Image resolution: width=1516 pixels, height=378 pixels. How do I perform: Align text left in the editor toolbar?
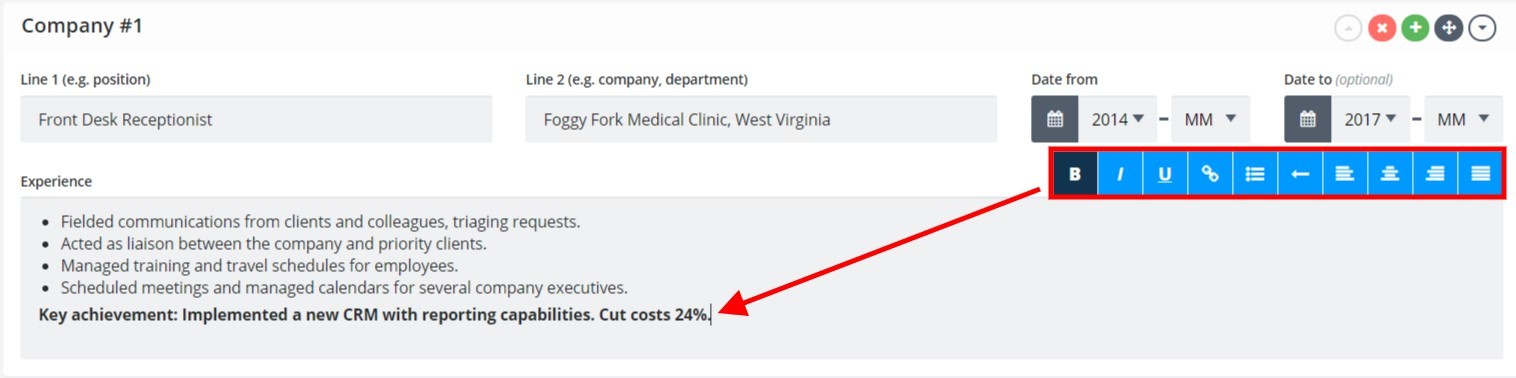[x=1345, y=173]
